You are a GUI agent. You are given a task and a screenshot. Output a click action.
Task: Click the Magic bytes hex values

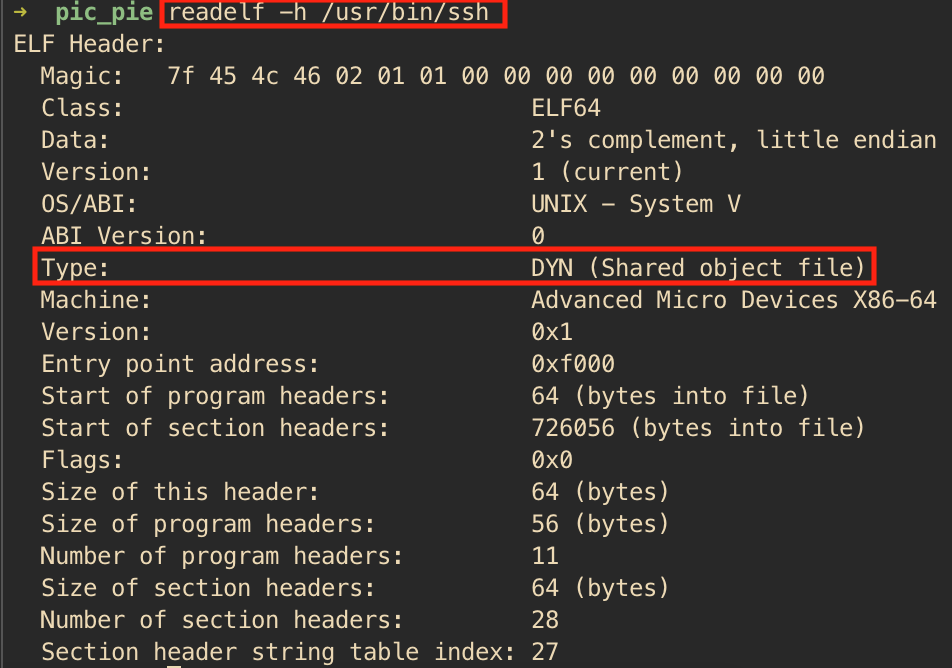pyautogui.click(x=496, y=77)
